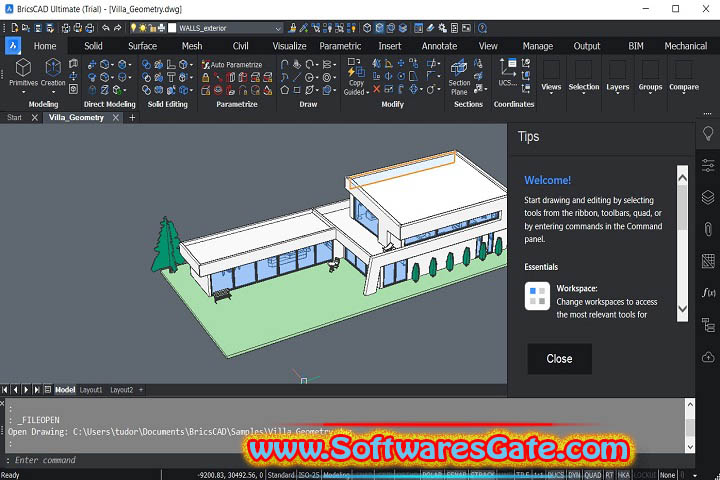720x480 pixels.
Task: Switch to the Start document tab
Action: click(14, 118)
